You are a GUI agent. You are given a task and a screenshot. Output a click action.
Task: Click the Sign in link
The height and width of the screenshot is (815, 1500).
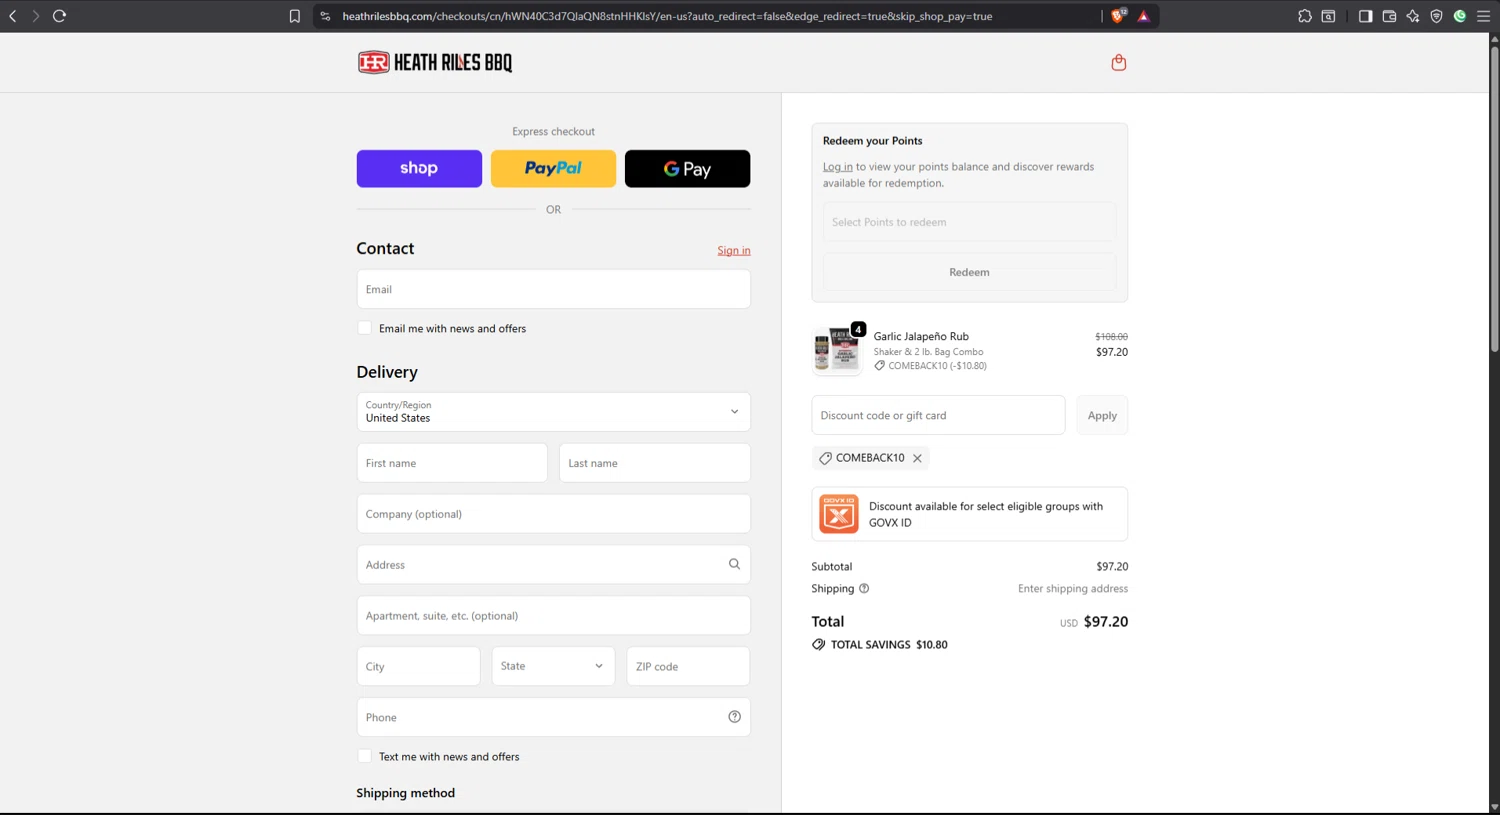[x=734, y=251]
